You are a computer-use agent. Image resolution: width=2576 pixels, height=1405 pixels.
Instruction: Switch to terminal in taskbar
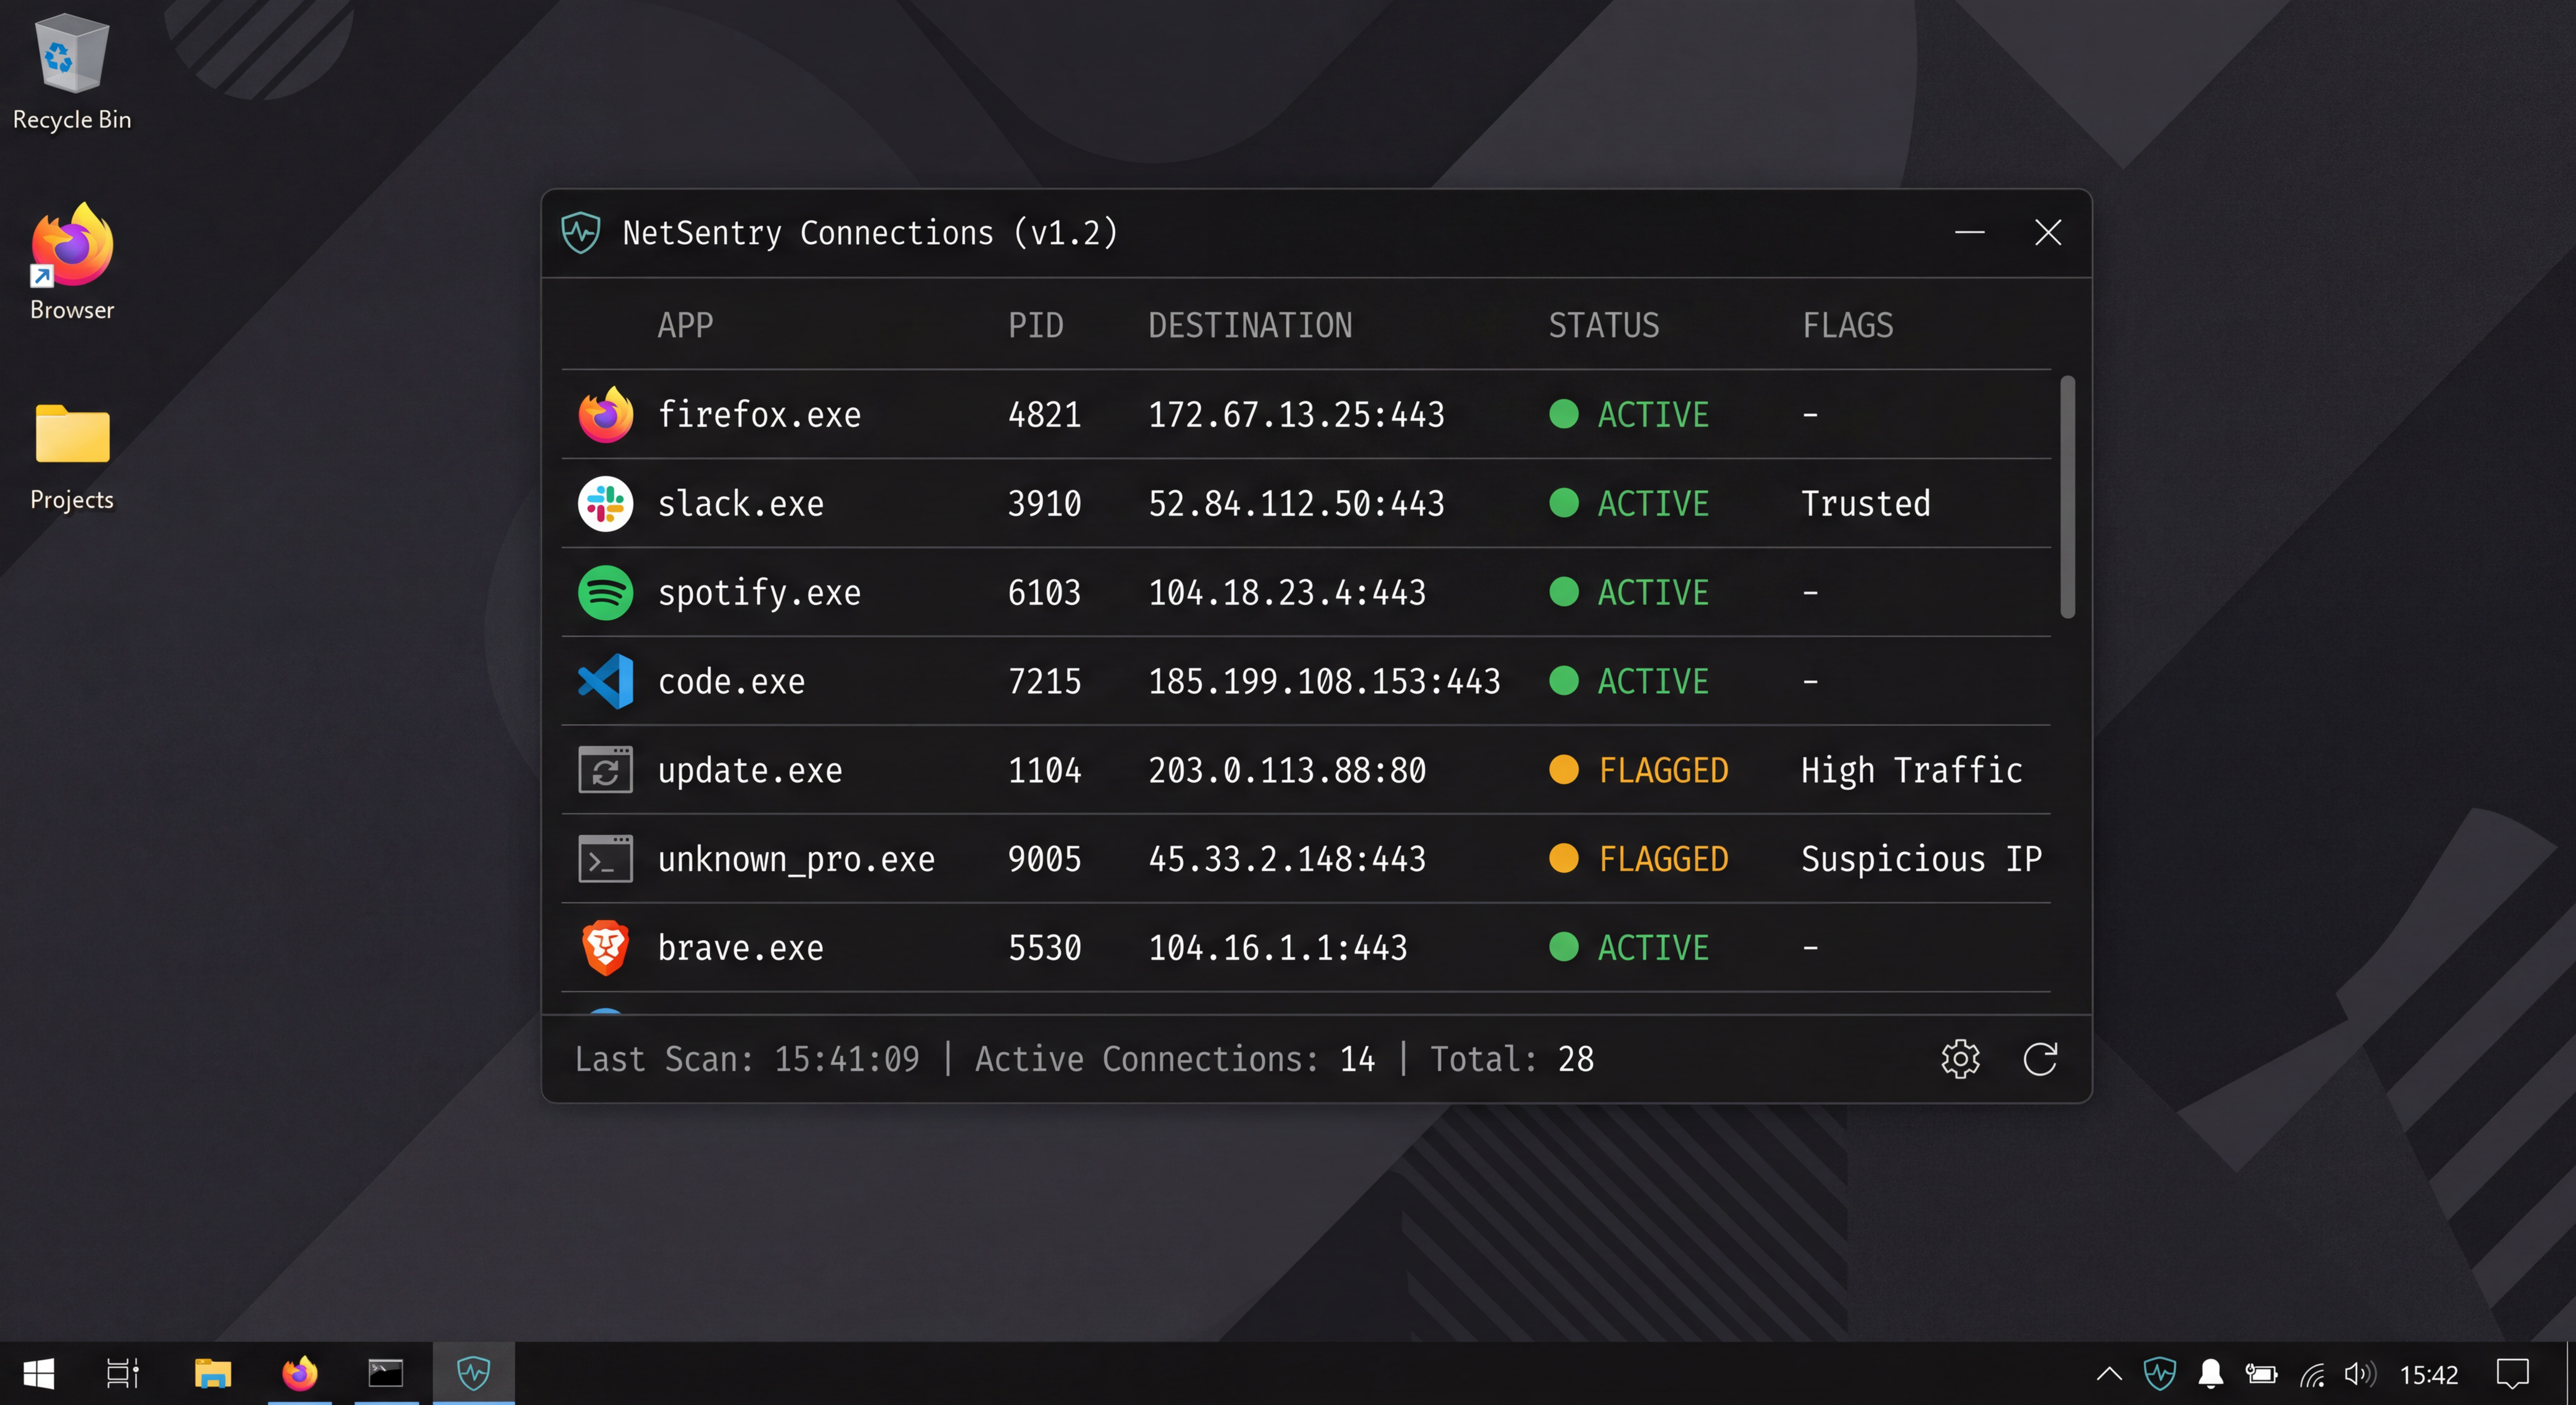pyautogui.click(x=385, y=1374)
